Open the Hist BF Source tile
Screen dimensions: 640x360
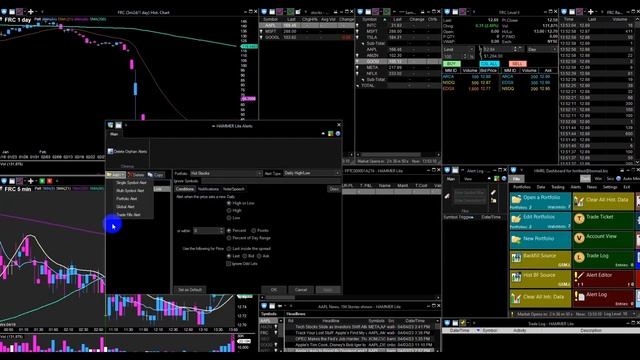[x=540, y=278]
